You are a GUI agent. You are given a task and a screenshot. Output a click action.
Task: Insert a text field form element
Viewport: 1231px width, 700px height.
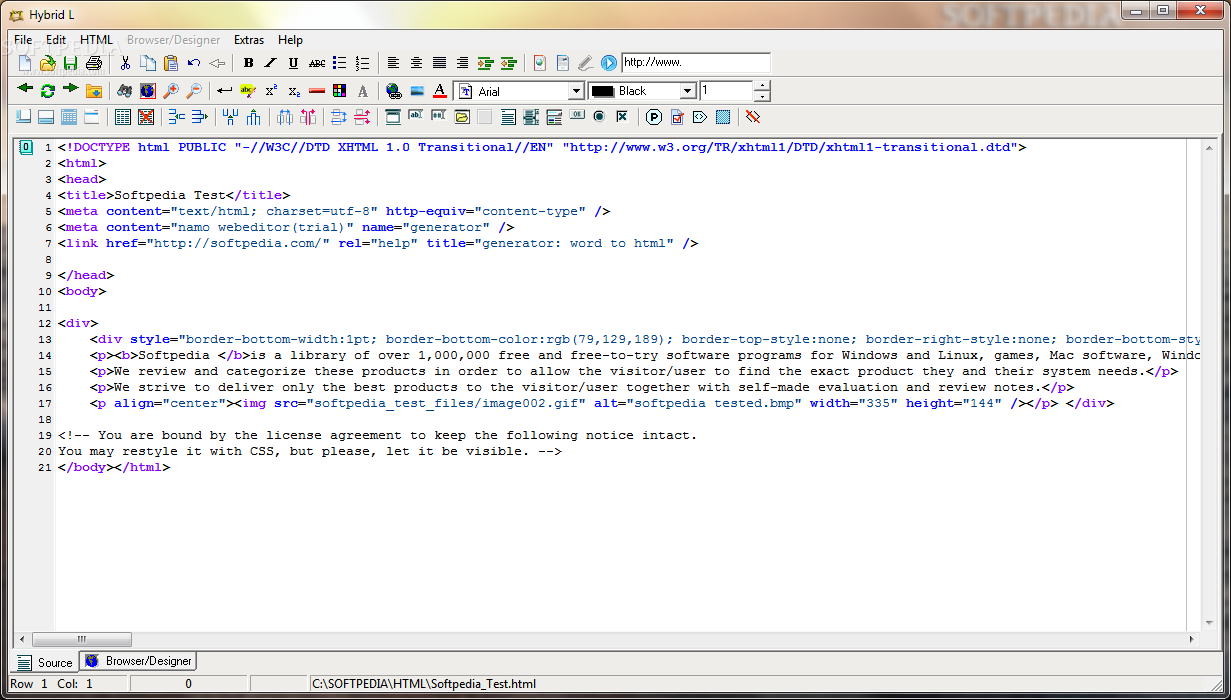coord(416,117)
